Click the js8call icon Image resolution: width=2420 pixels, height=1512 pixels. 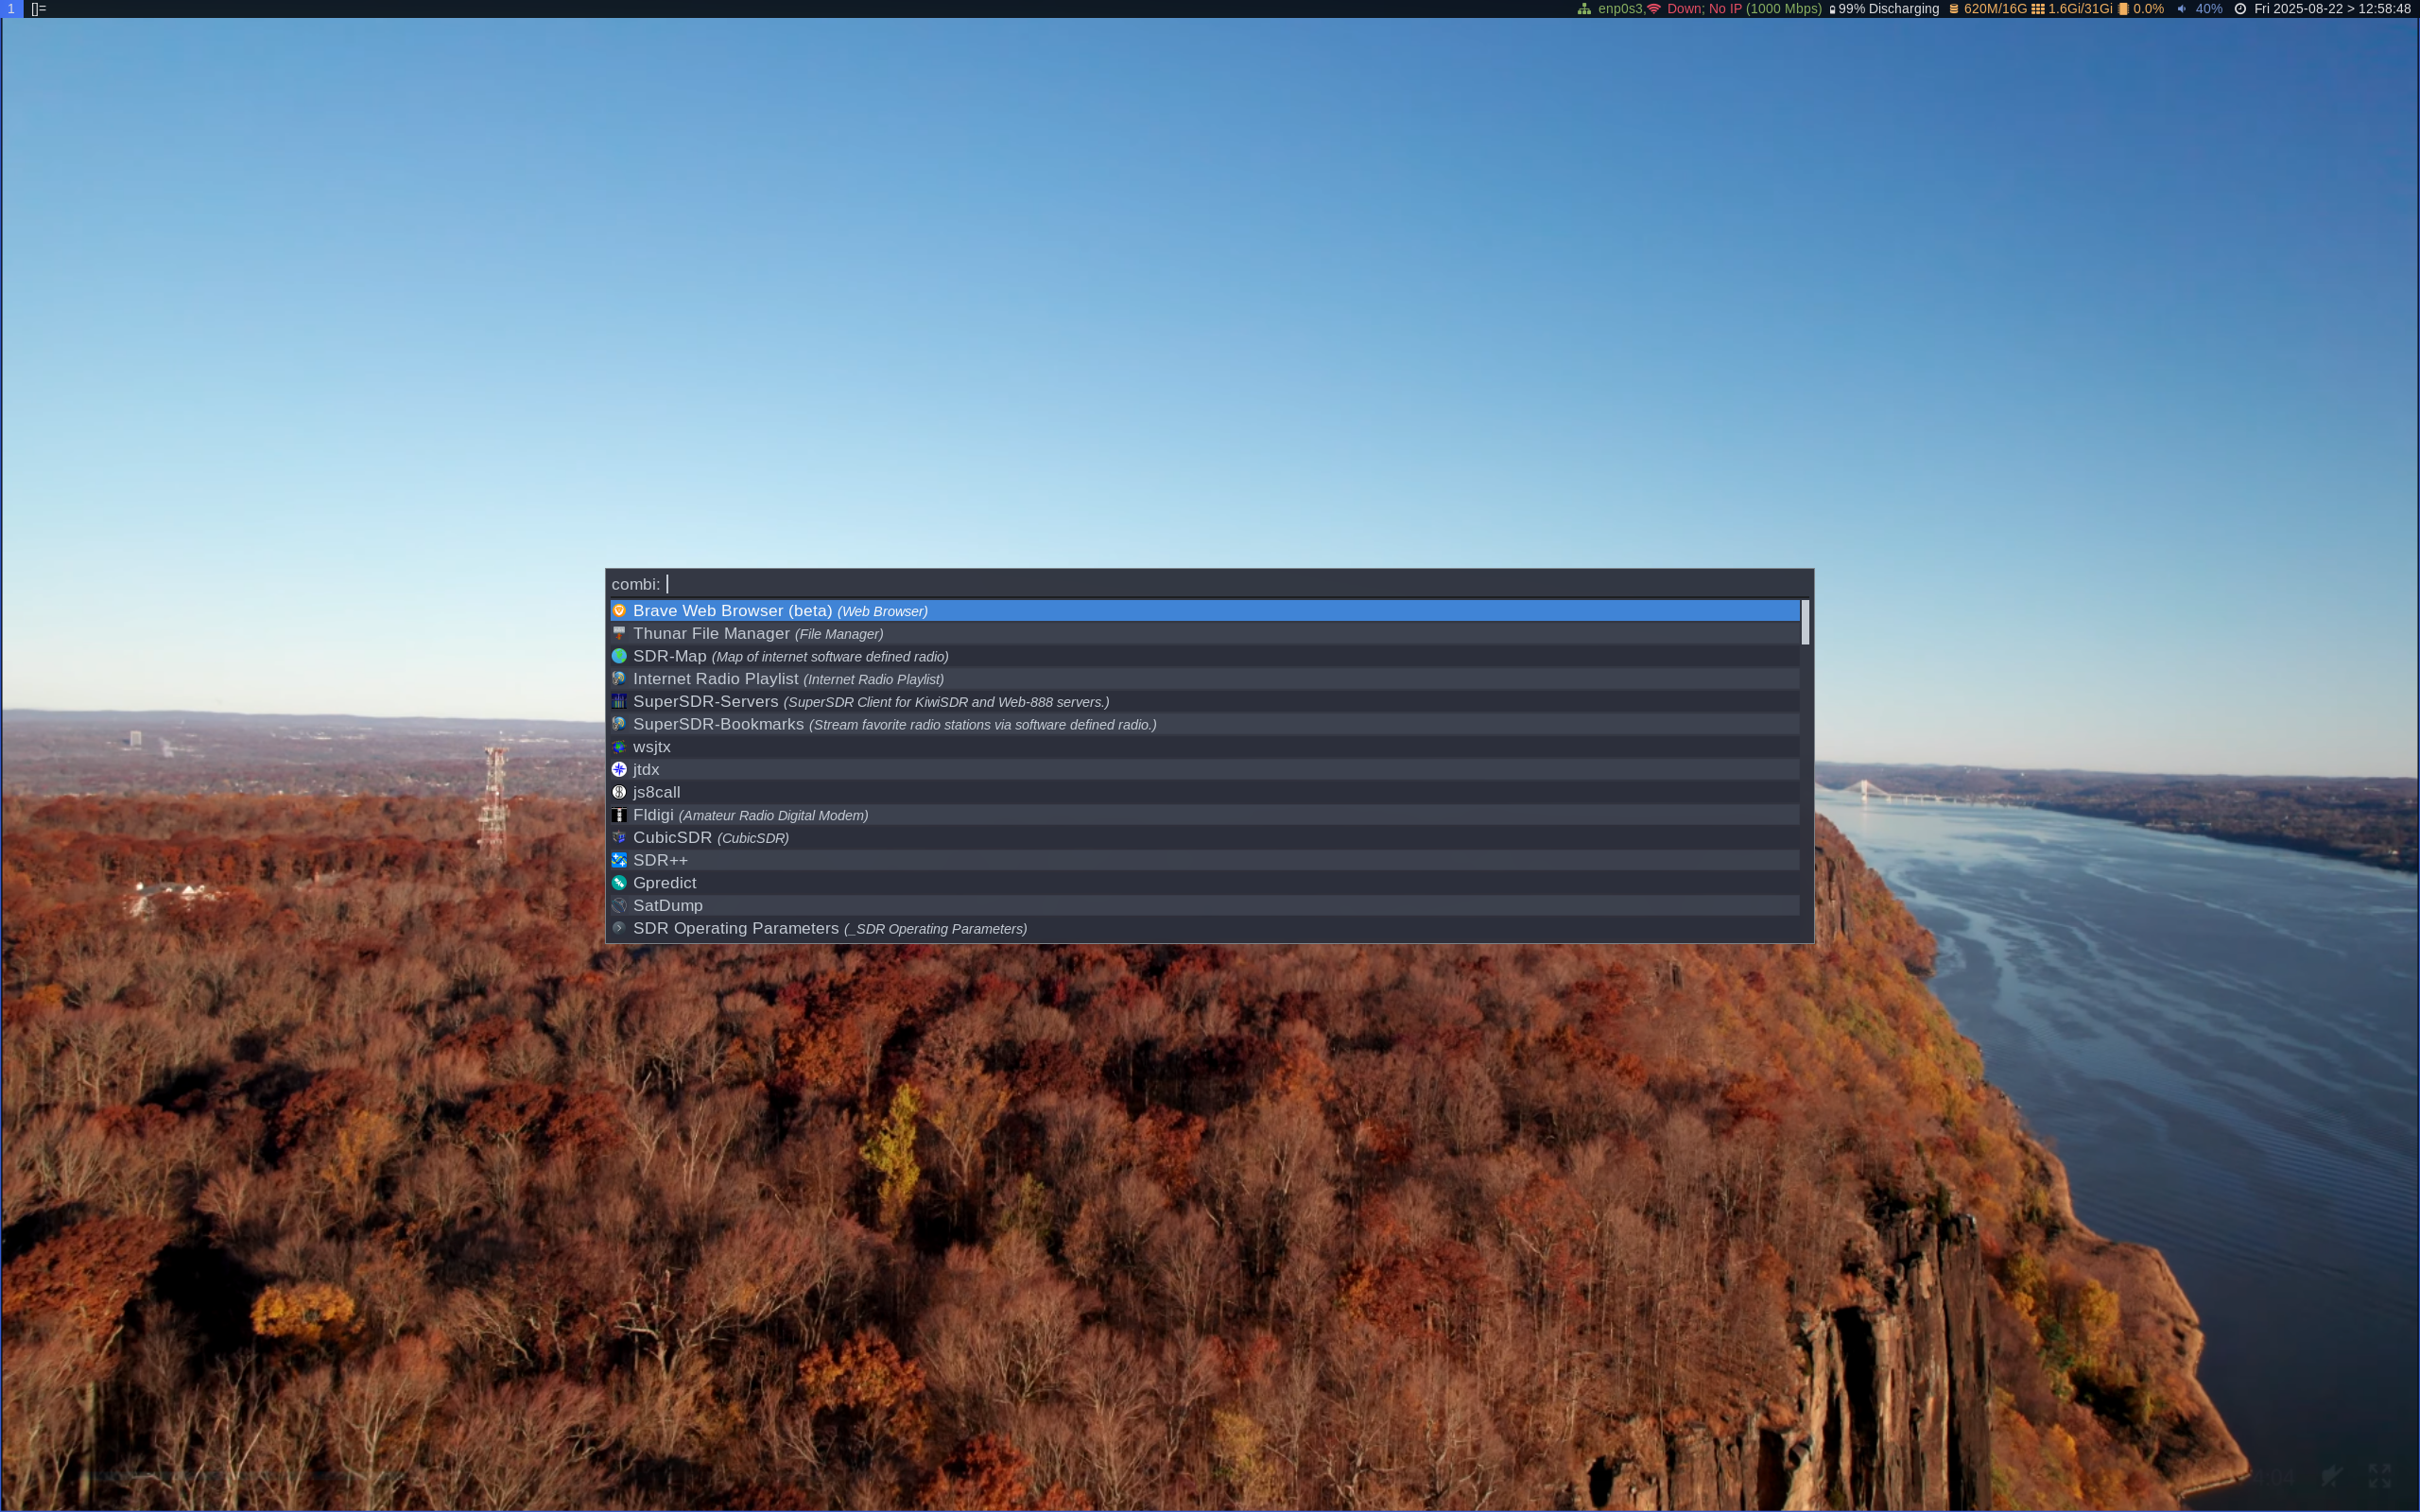619,792
